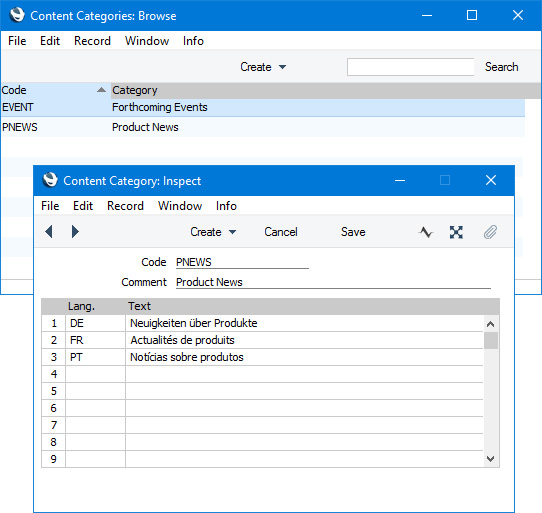Click the Cancel button
Image resolution: width=542 pixels, height=513 pixels.
coord(281,232)
